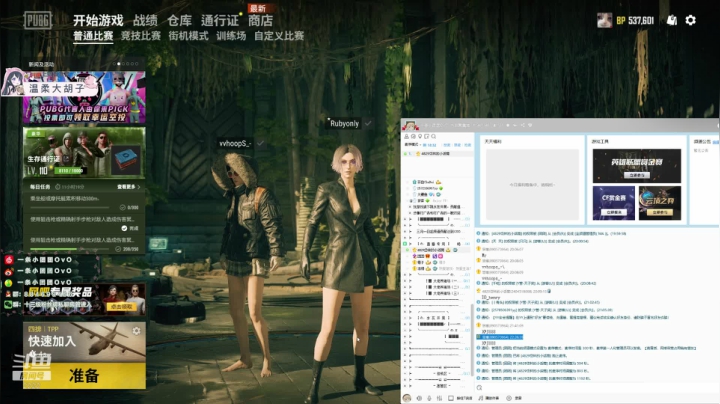
Task: Switch to the 战绩 tab
Action: 145,20
